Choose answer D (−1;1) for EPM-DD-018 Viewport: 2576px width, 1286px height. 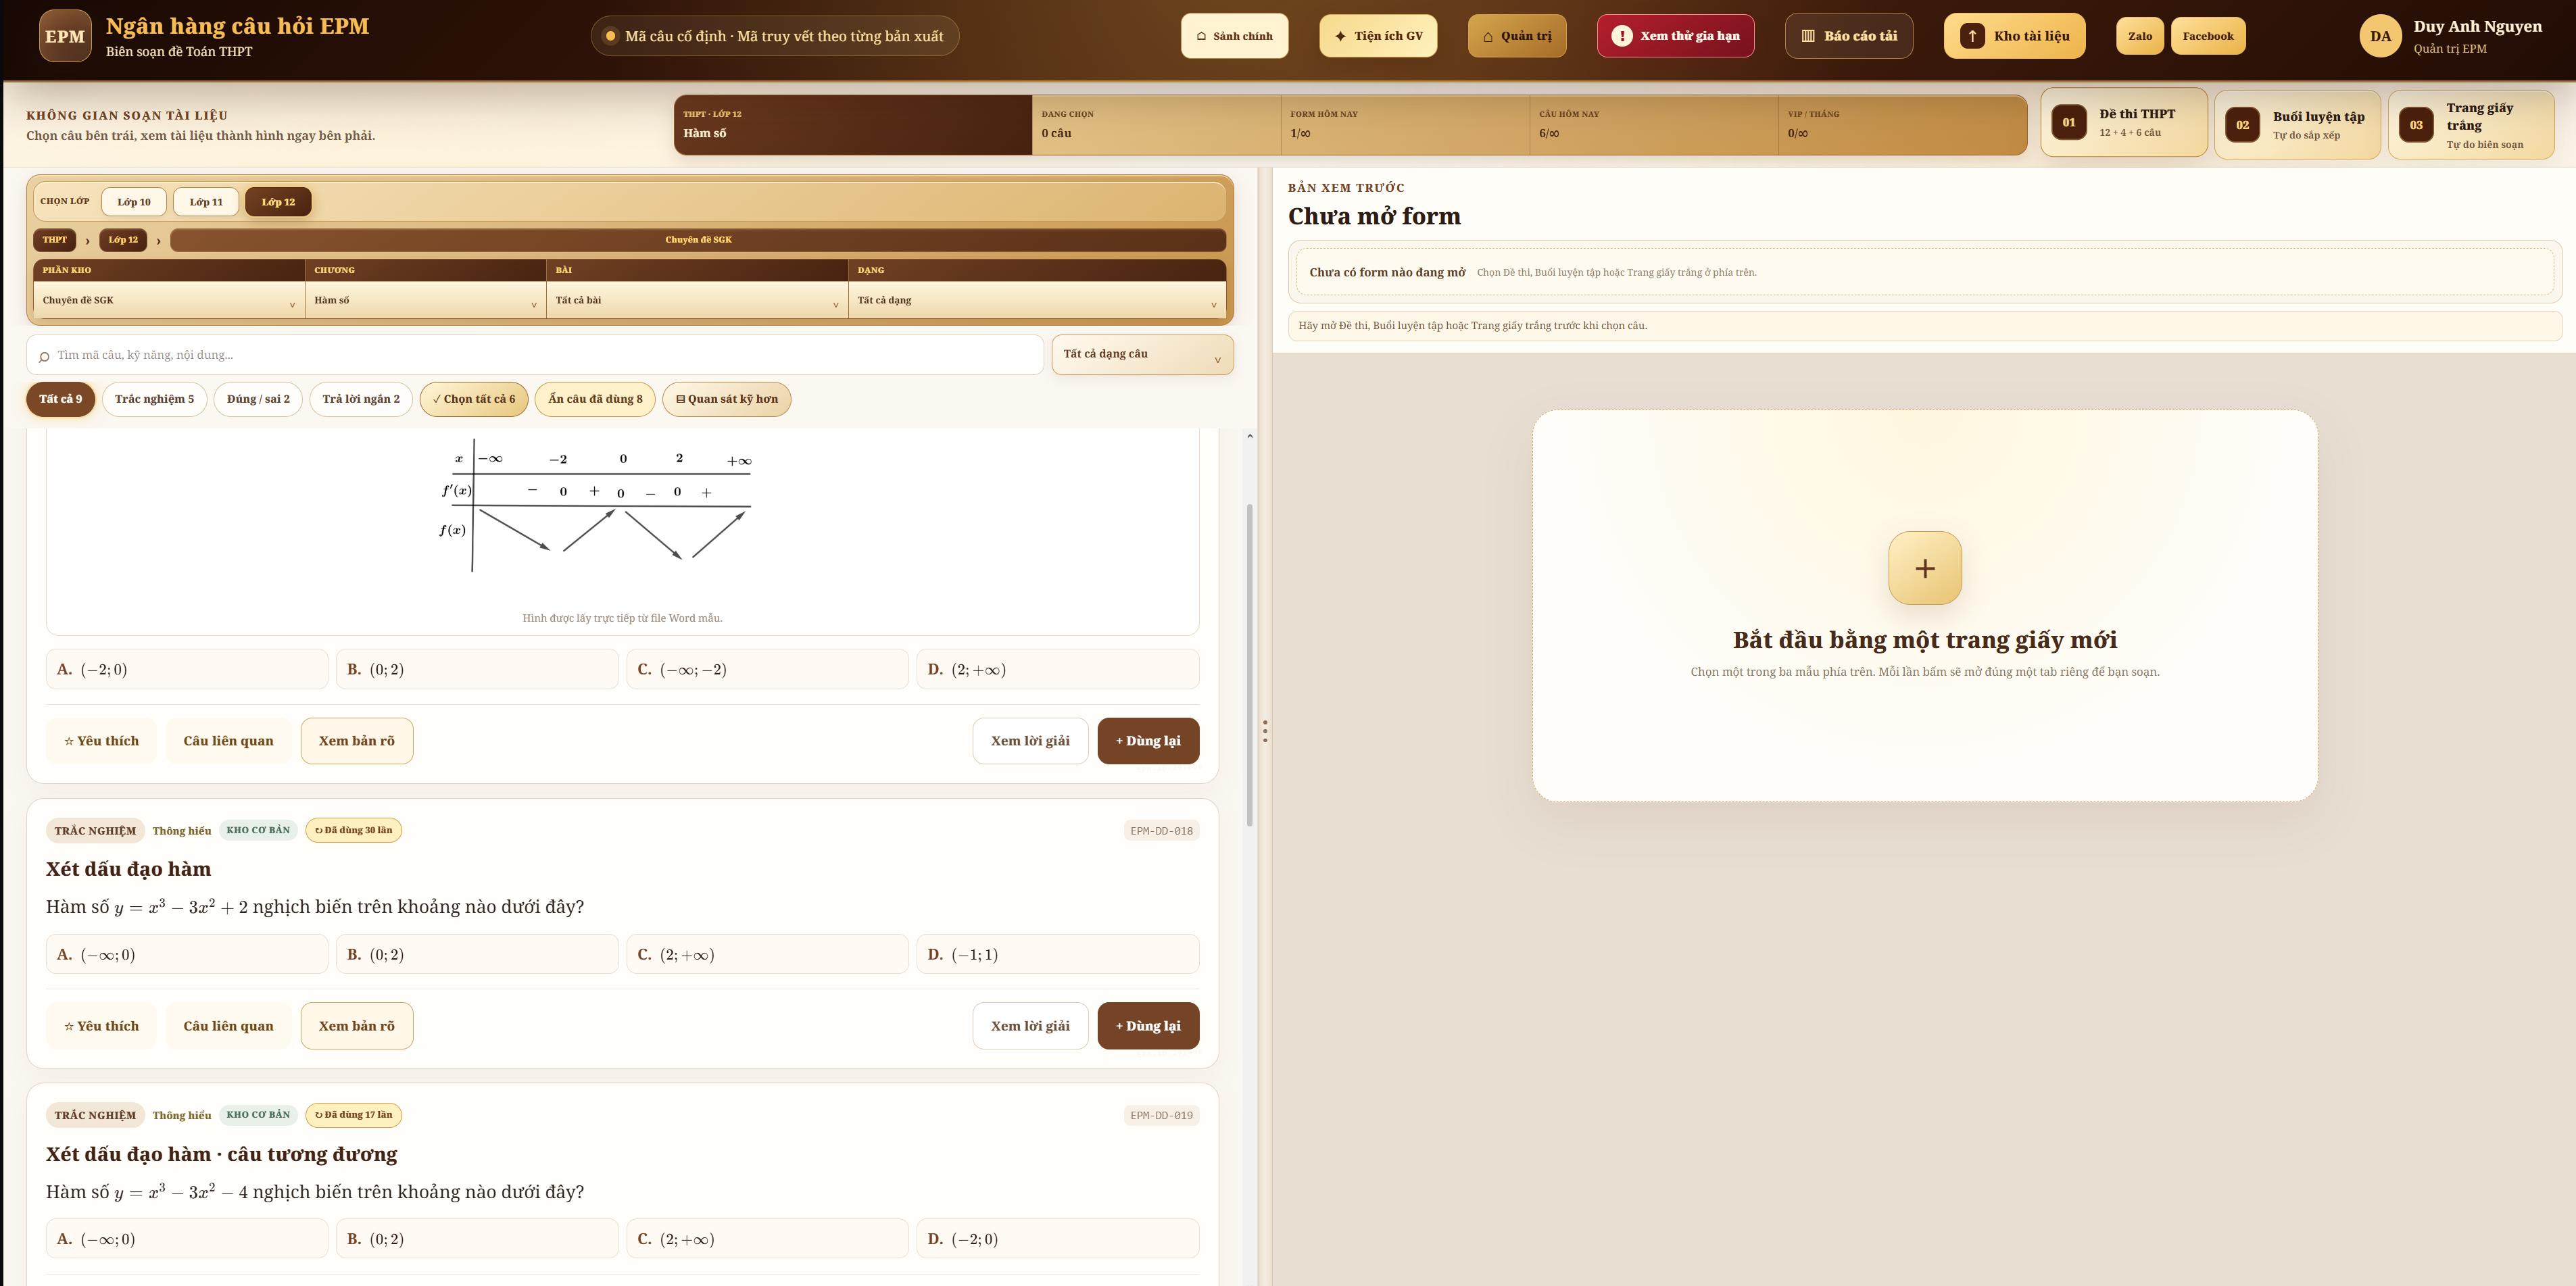1058,954
